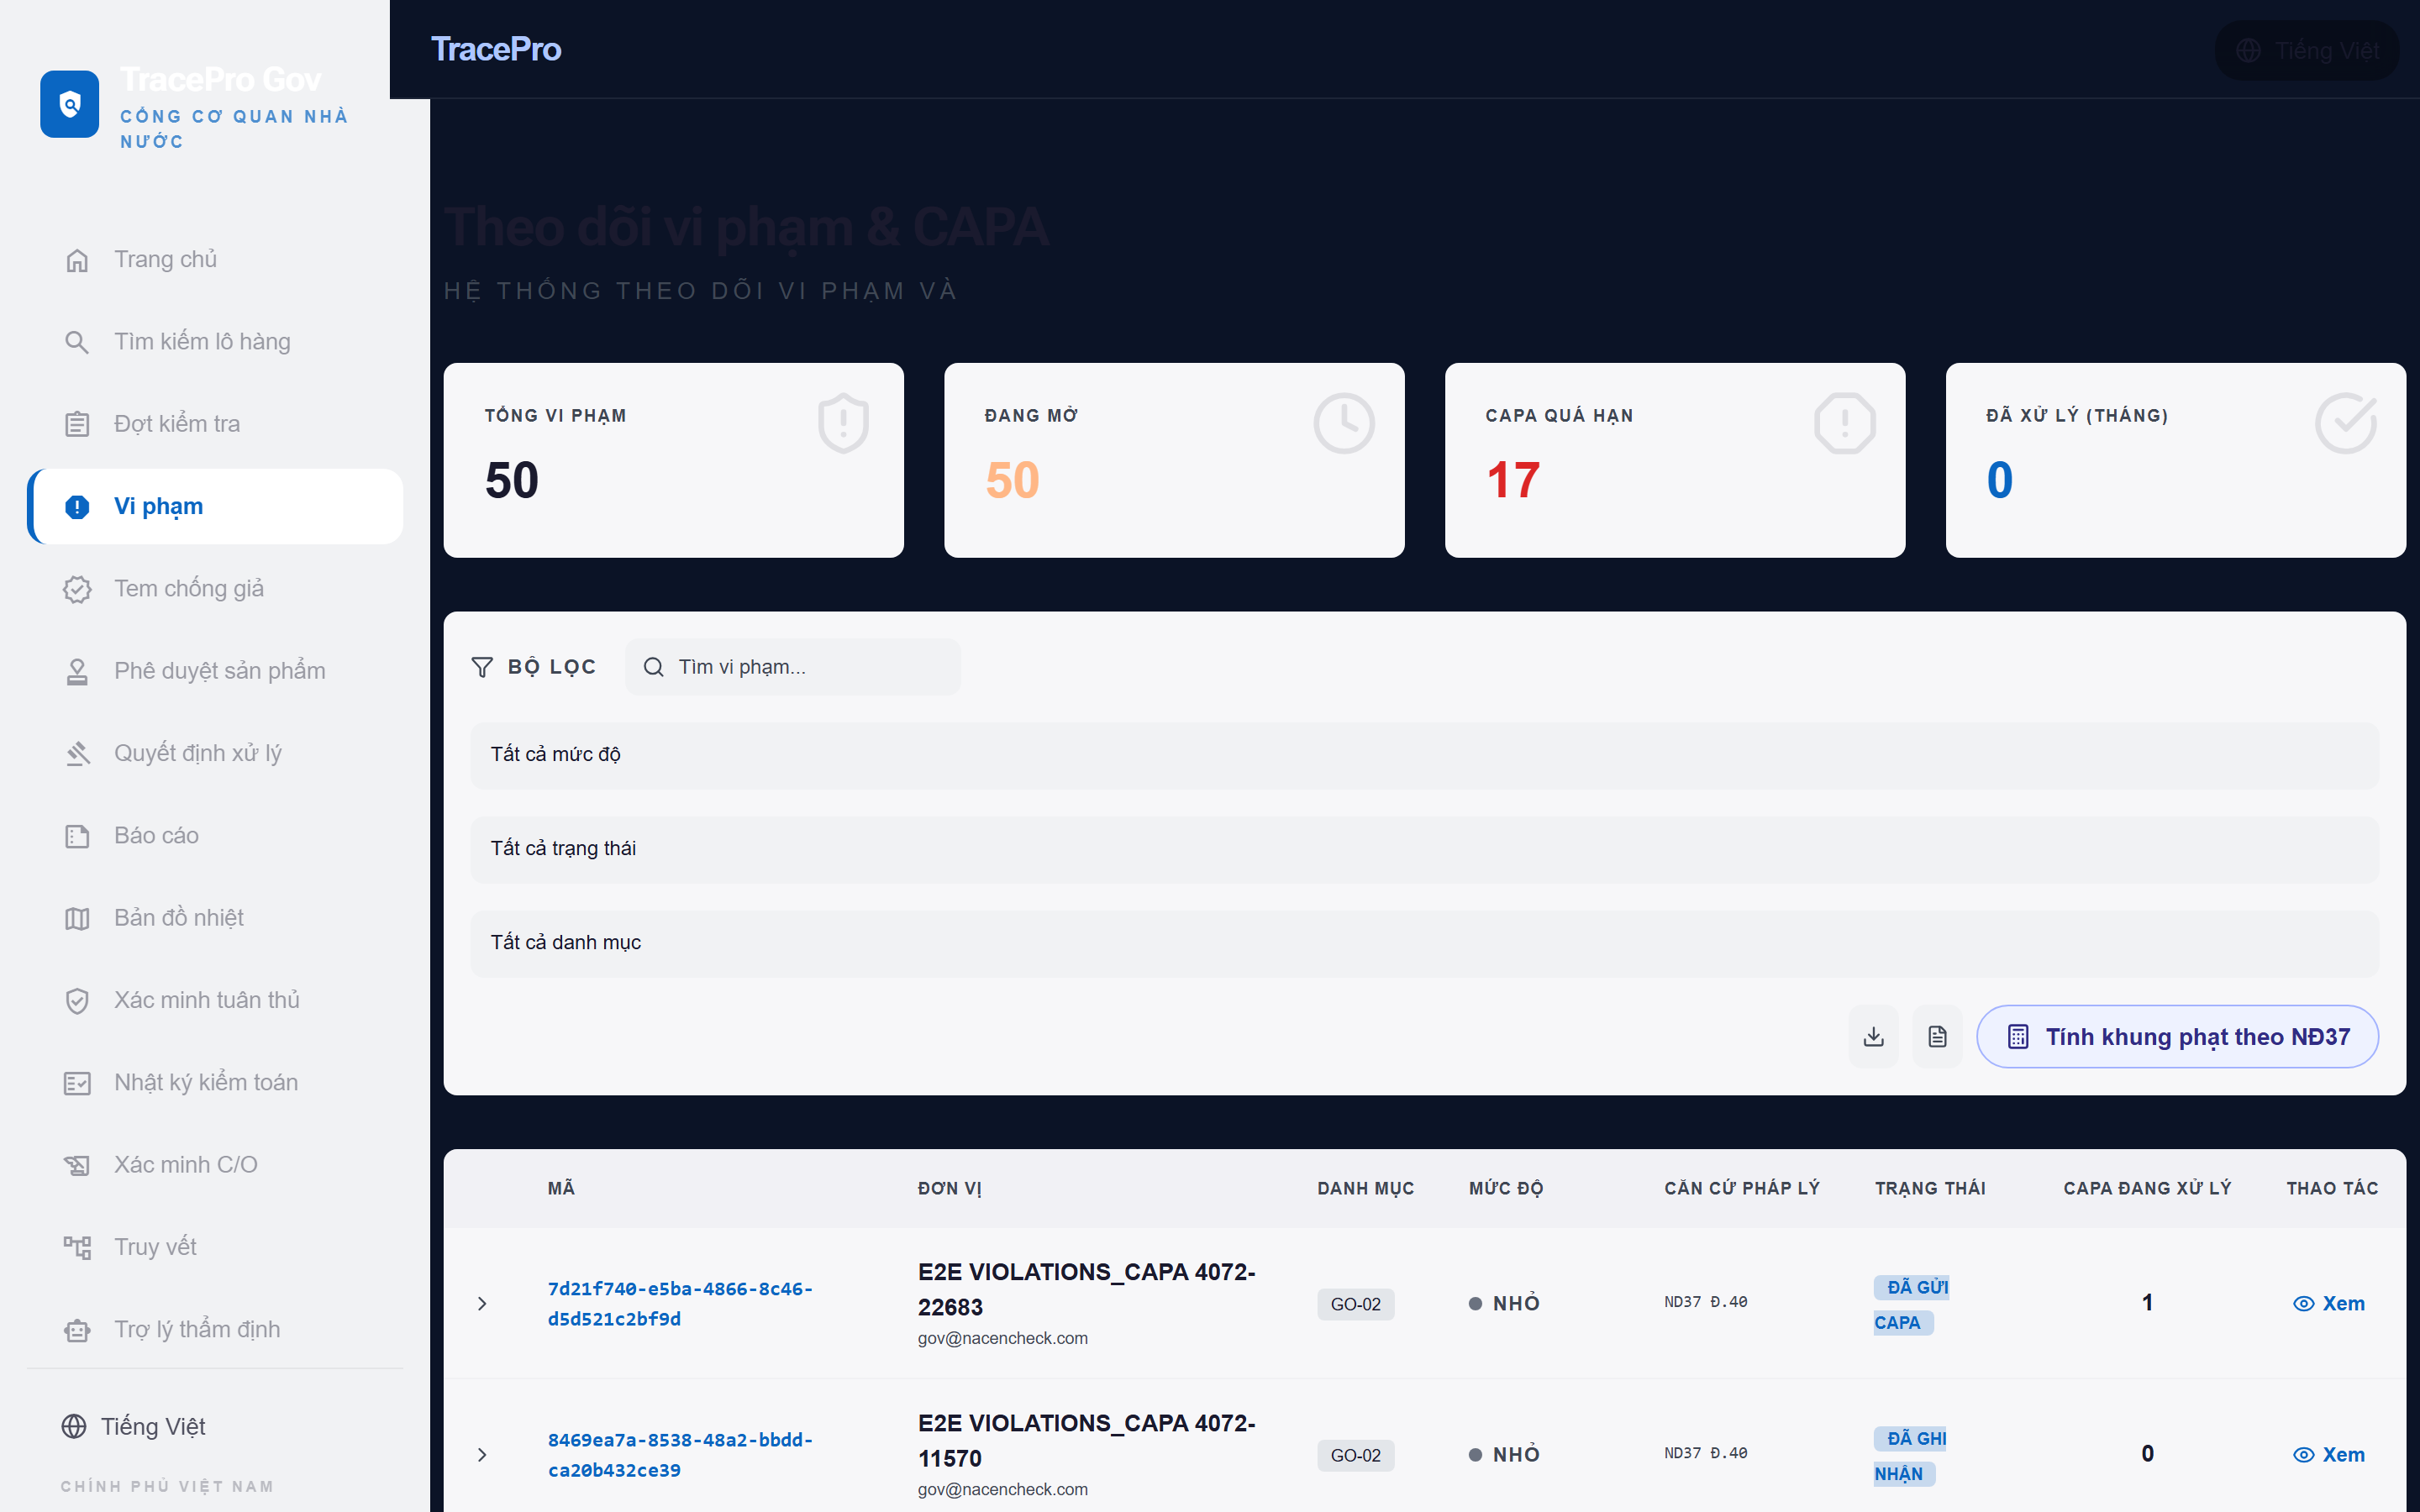Screen dimensions: 2420x1512
Task: Click Phê duyệt sản phẩm stamp icon
Action: pyautogui.click(x=77, y=671)
